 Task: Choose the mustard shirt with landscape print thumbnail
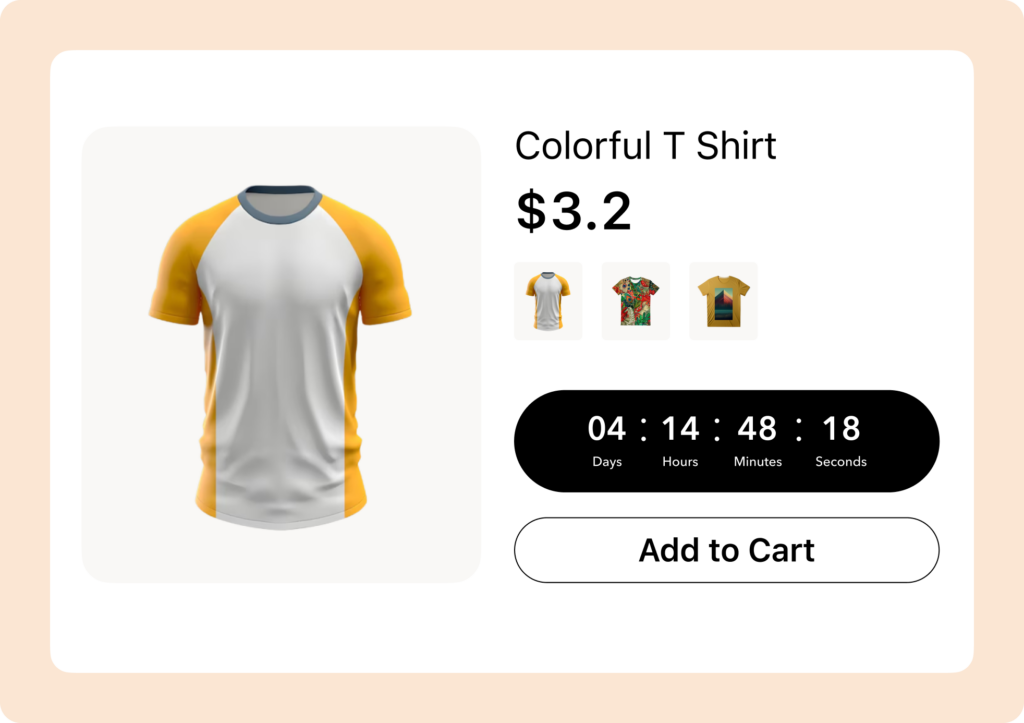point(723,301)
